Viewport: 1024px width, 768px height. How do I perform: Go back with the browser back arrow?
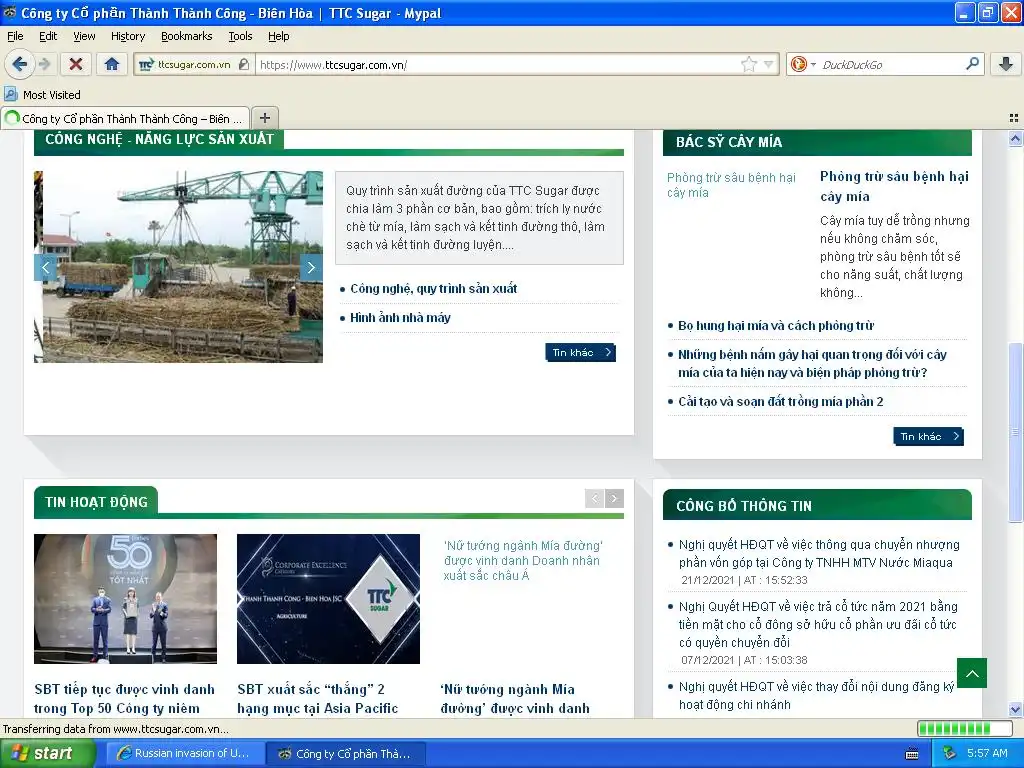(19, 64)
